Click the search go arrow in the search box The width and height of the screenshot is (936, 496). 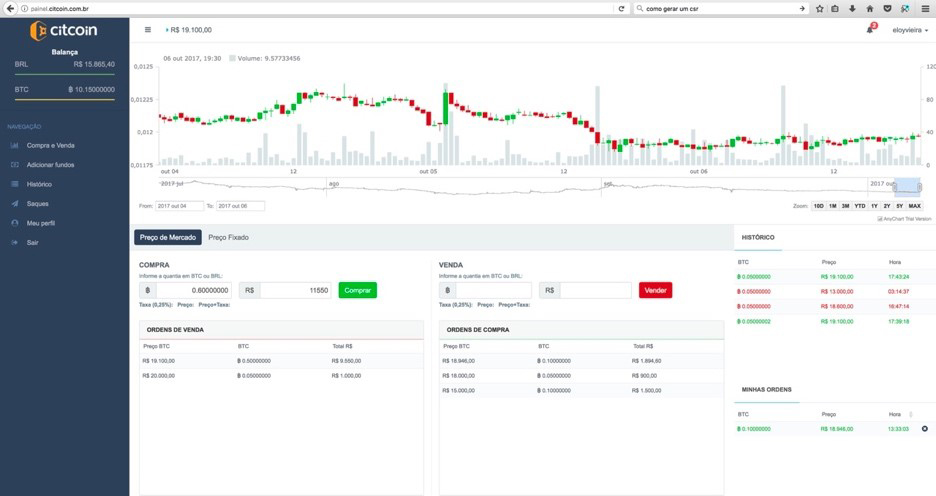[x=802, y=8]
